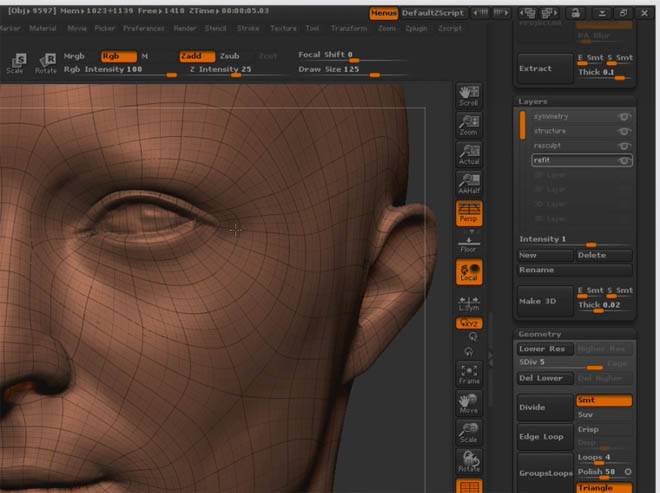The width and height of the screenshot is (660, 493).
Task: Click the Rotate view icon in right shelf
Action: 469,462
